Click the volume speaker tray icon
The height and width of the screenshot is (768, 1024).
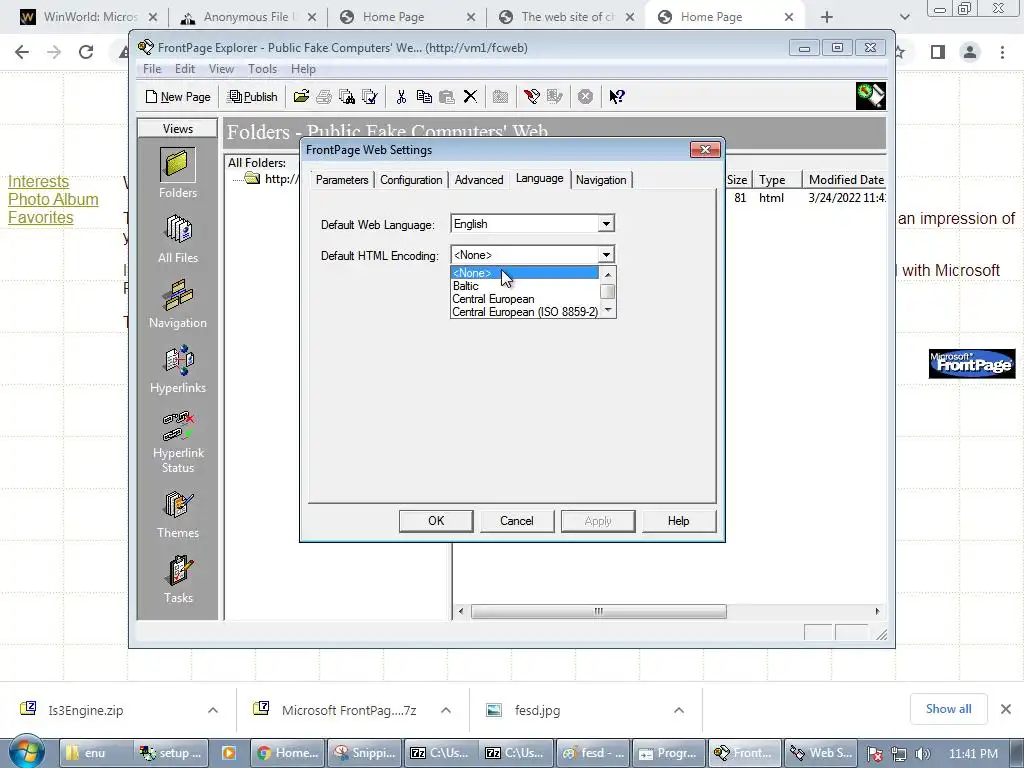tap(923, 754)
